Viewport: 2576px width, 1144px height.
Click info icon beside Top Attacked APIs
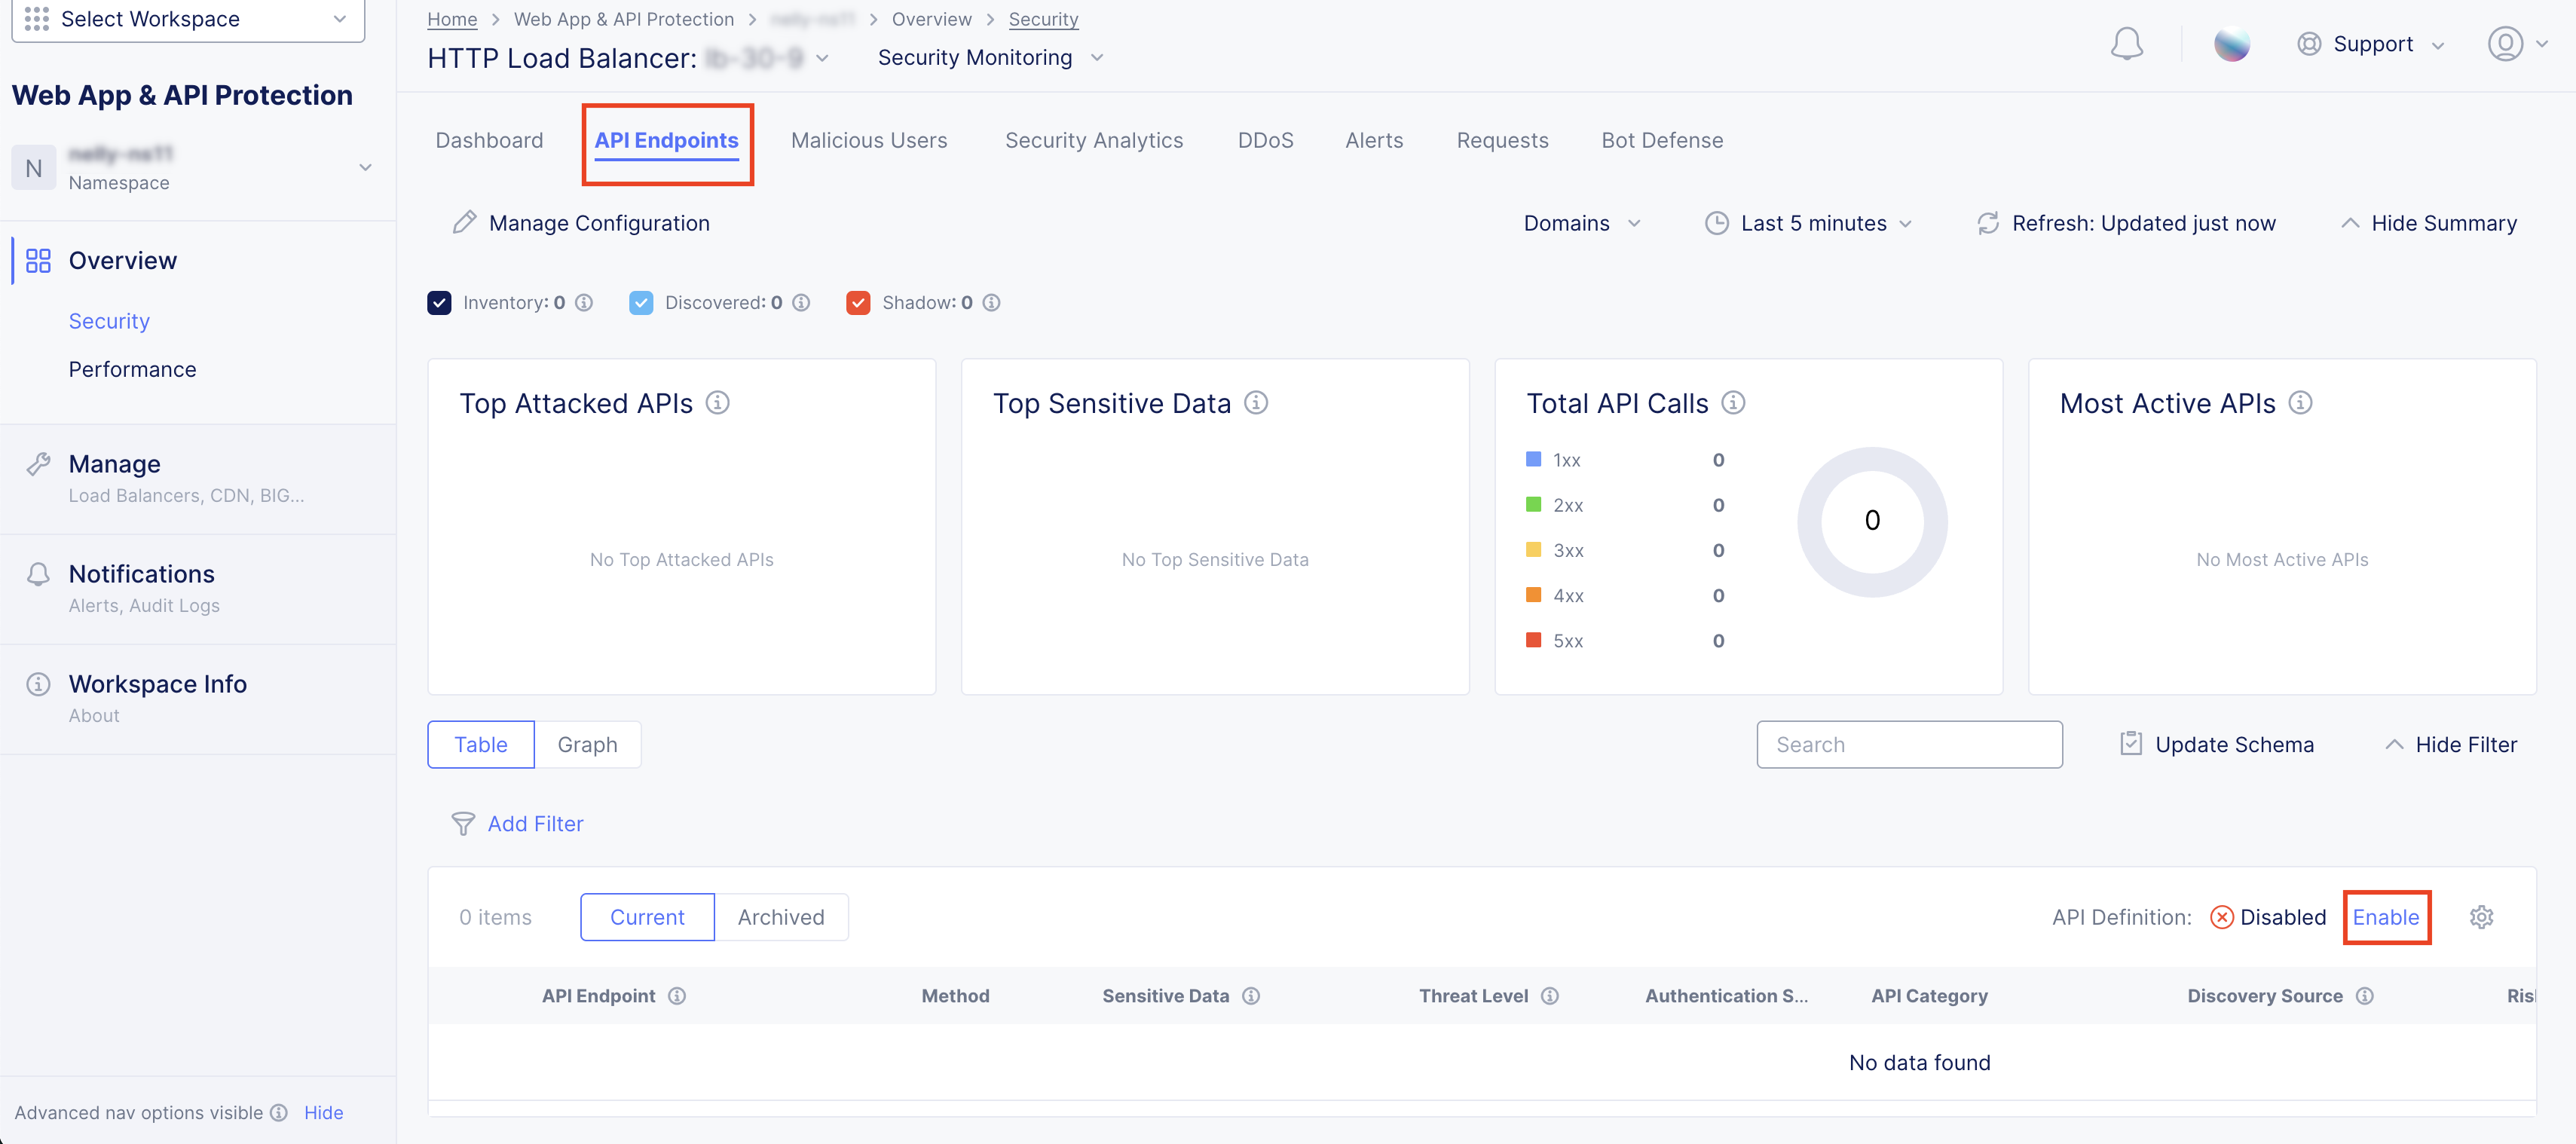click(x=717, y=403)
